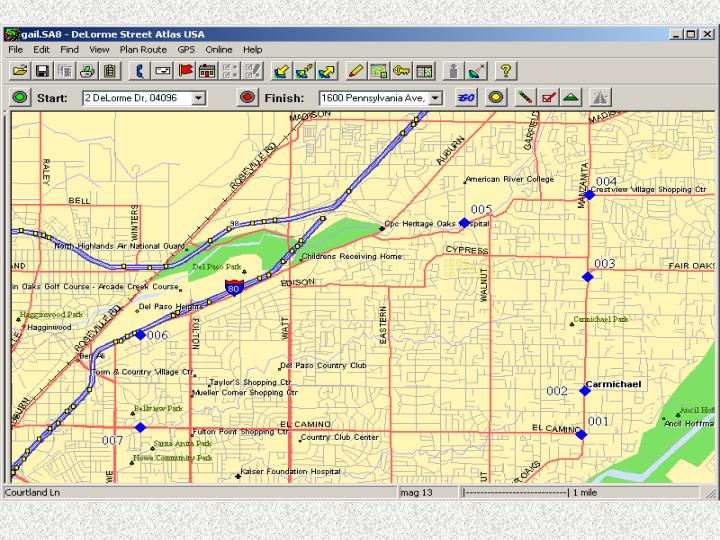Image resolution: width=720 pixels, height=540 pixels.
Task: Open the GPS menu
Action: 186,49
